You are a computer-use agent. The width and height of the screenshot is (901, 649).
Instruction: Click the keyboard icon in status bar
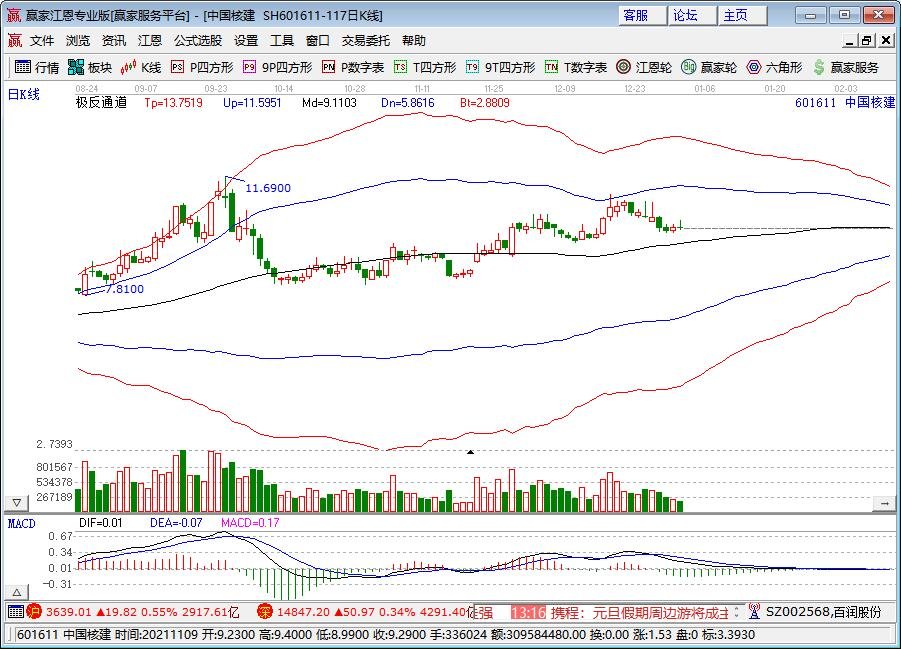[x=16, y=612]
